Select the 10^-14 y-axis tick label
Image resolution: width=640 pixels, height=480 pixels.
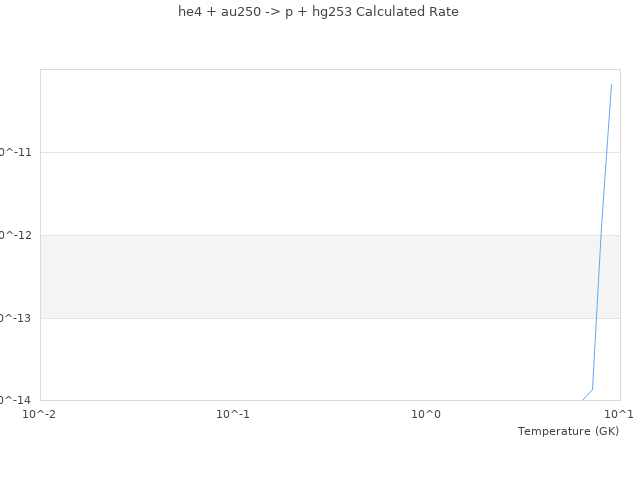(x=16, y=400)
